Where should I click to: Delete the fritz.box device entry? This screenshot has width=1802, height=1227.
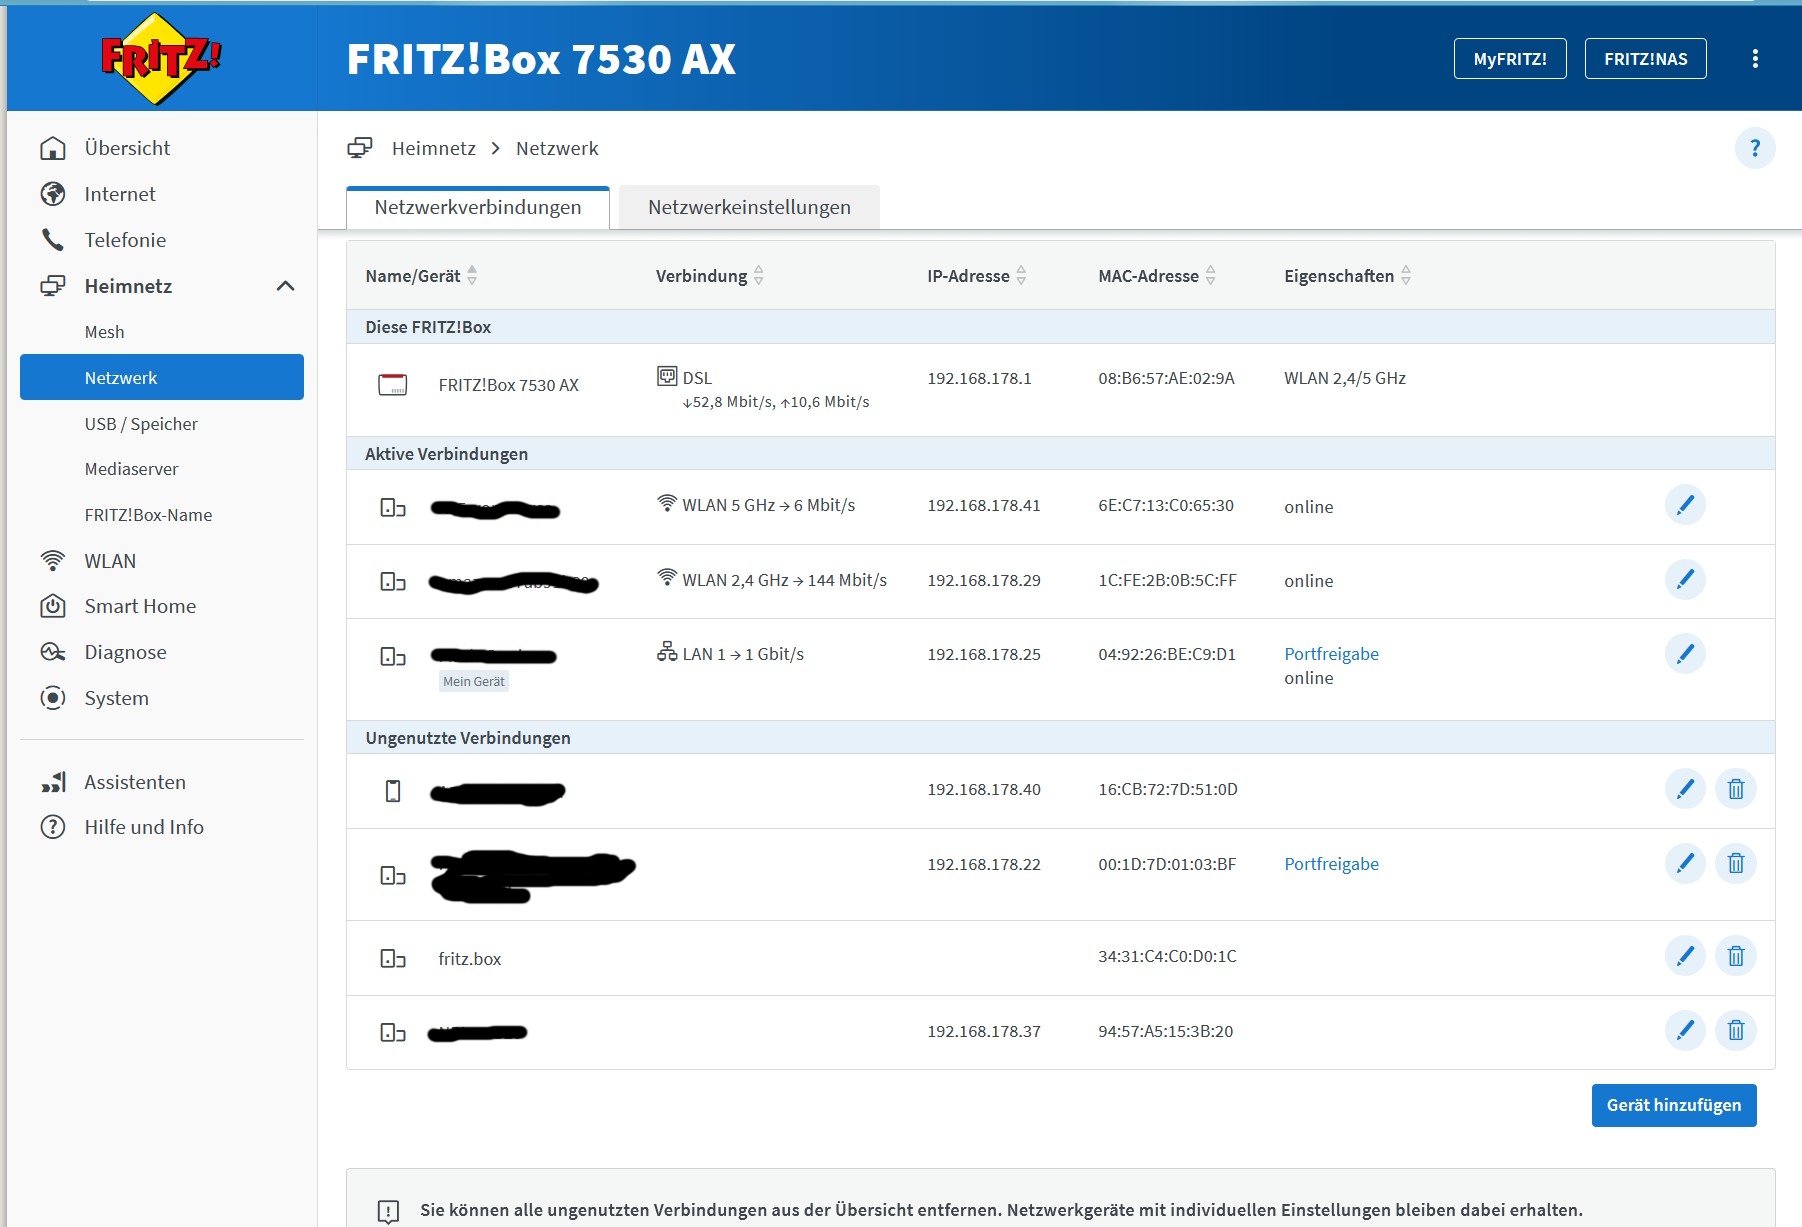[1736, 956]
